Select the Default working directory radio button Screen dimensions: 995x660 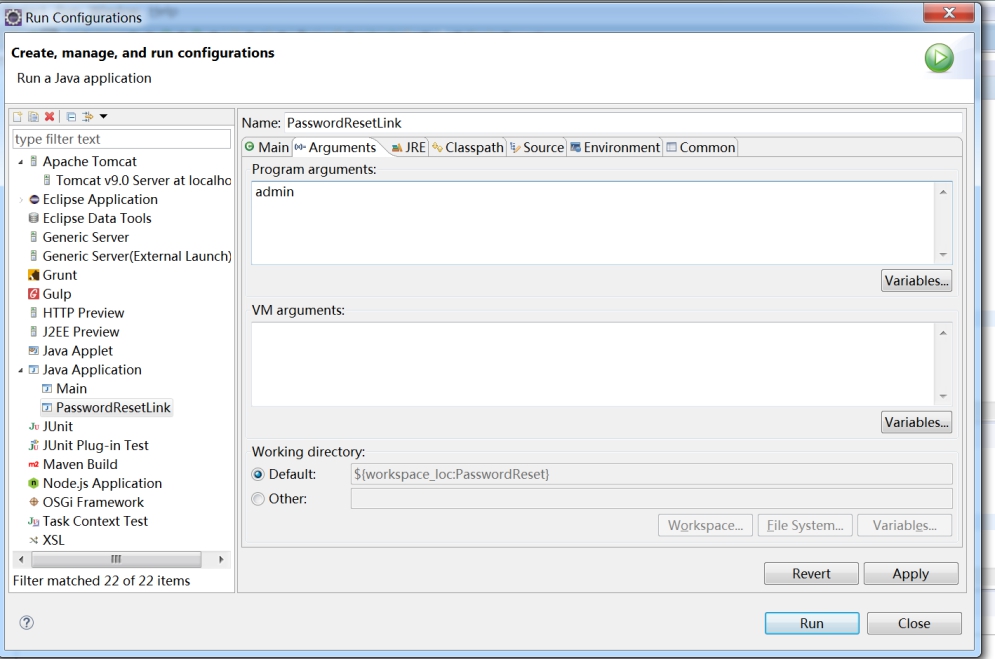coord(258,474)
